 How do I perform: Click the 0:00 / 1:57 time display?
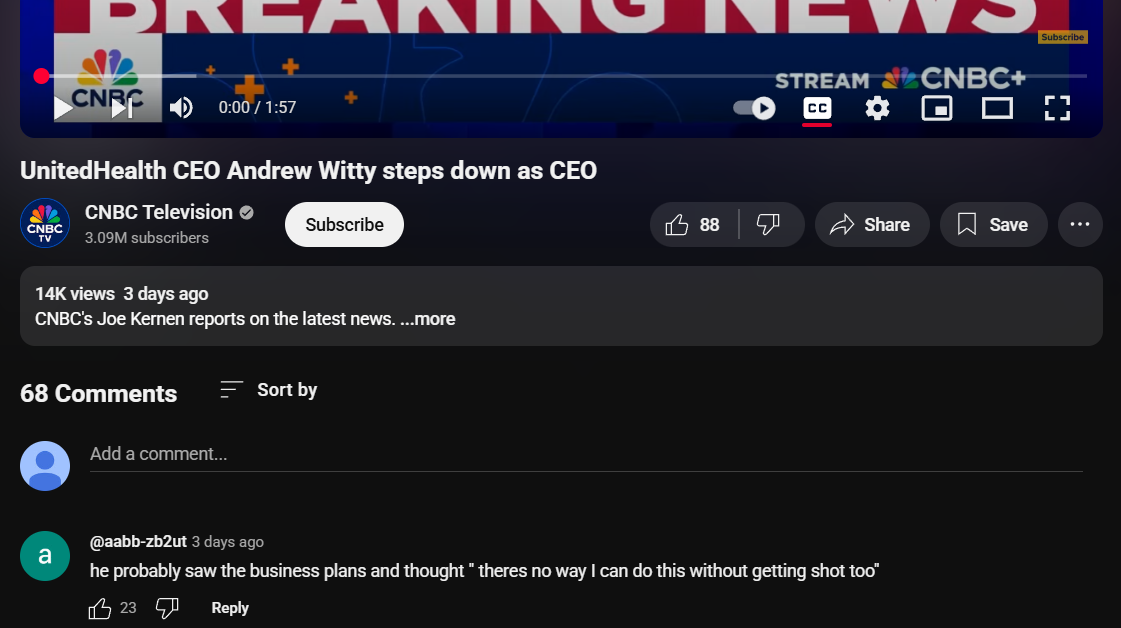[257, 108]
